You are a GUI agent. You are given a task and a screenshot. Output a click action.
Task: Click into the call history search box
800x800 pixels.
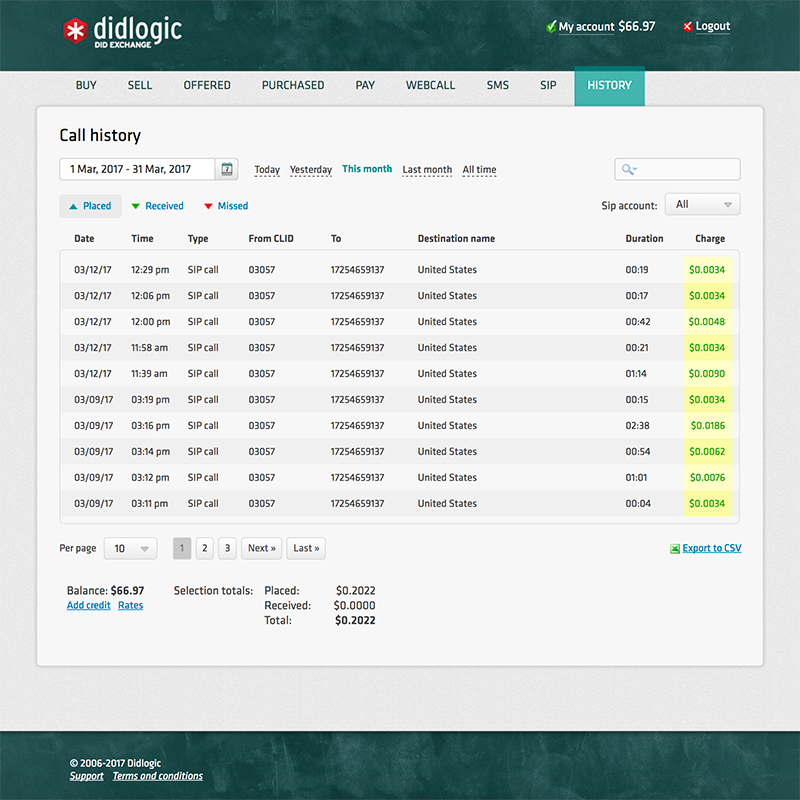pyautogui.click(x=678, y=169)
